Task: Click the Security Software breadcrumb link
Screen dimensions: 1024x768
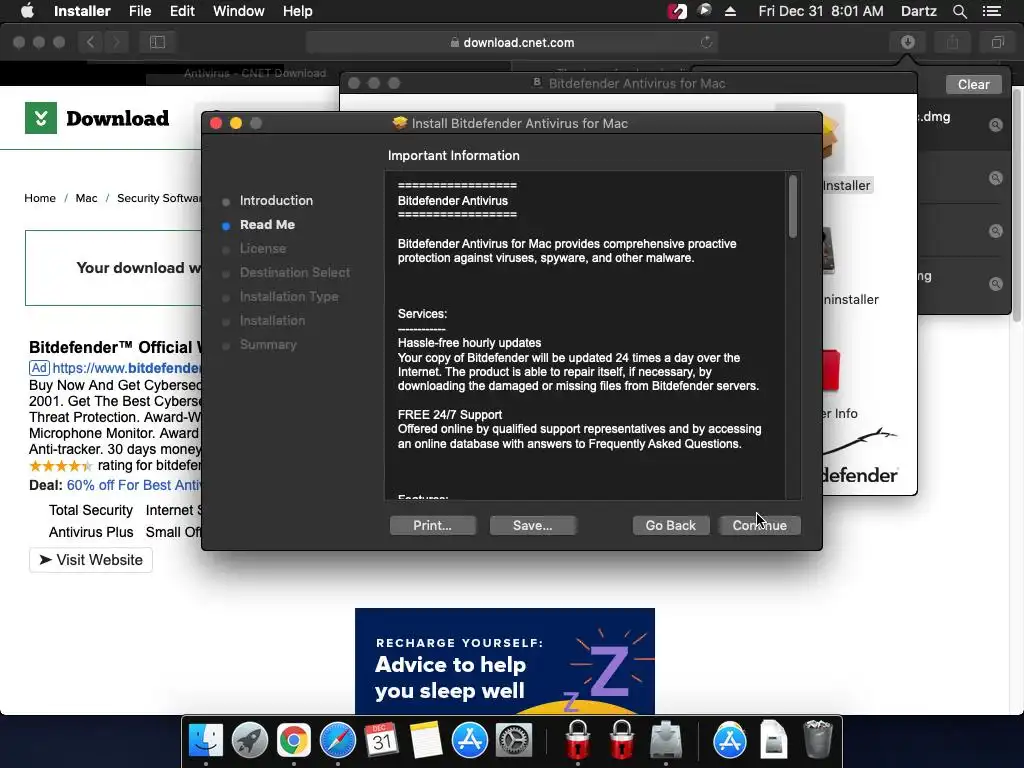Action: coord(159,198)
